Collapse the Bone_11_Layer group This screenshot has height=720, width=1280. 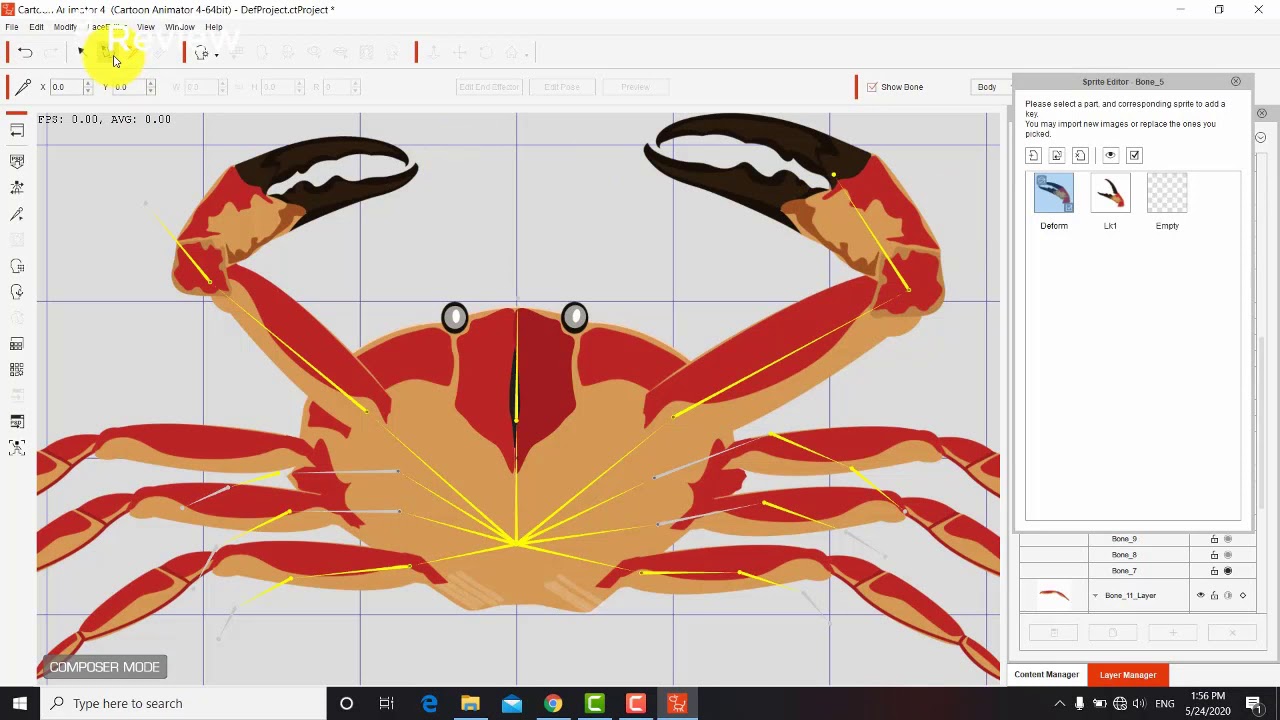click(x=1095, y=596)
